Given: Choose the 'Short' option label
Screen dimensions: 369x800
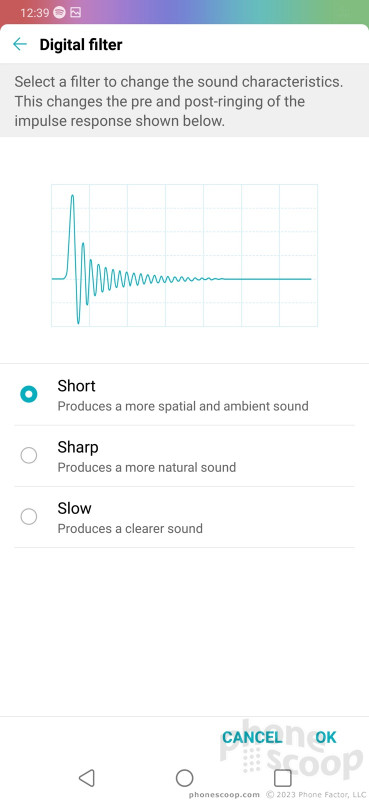Looking at the screenshot, I should (77, 386).
